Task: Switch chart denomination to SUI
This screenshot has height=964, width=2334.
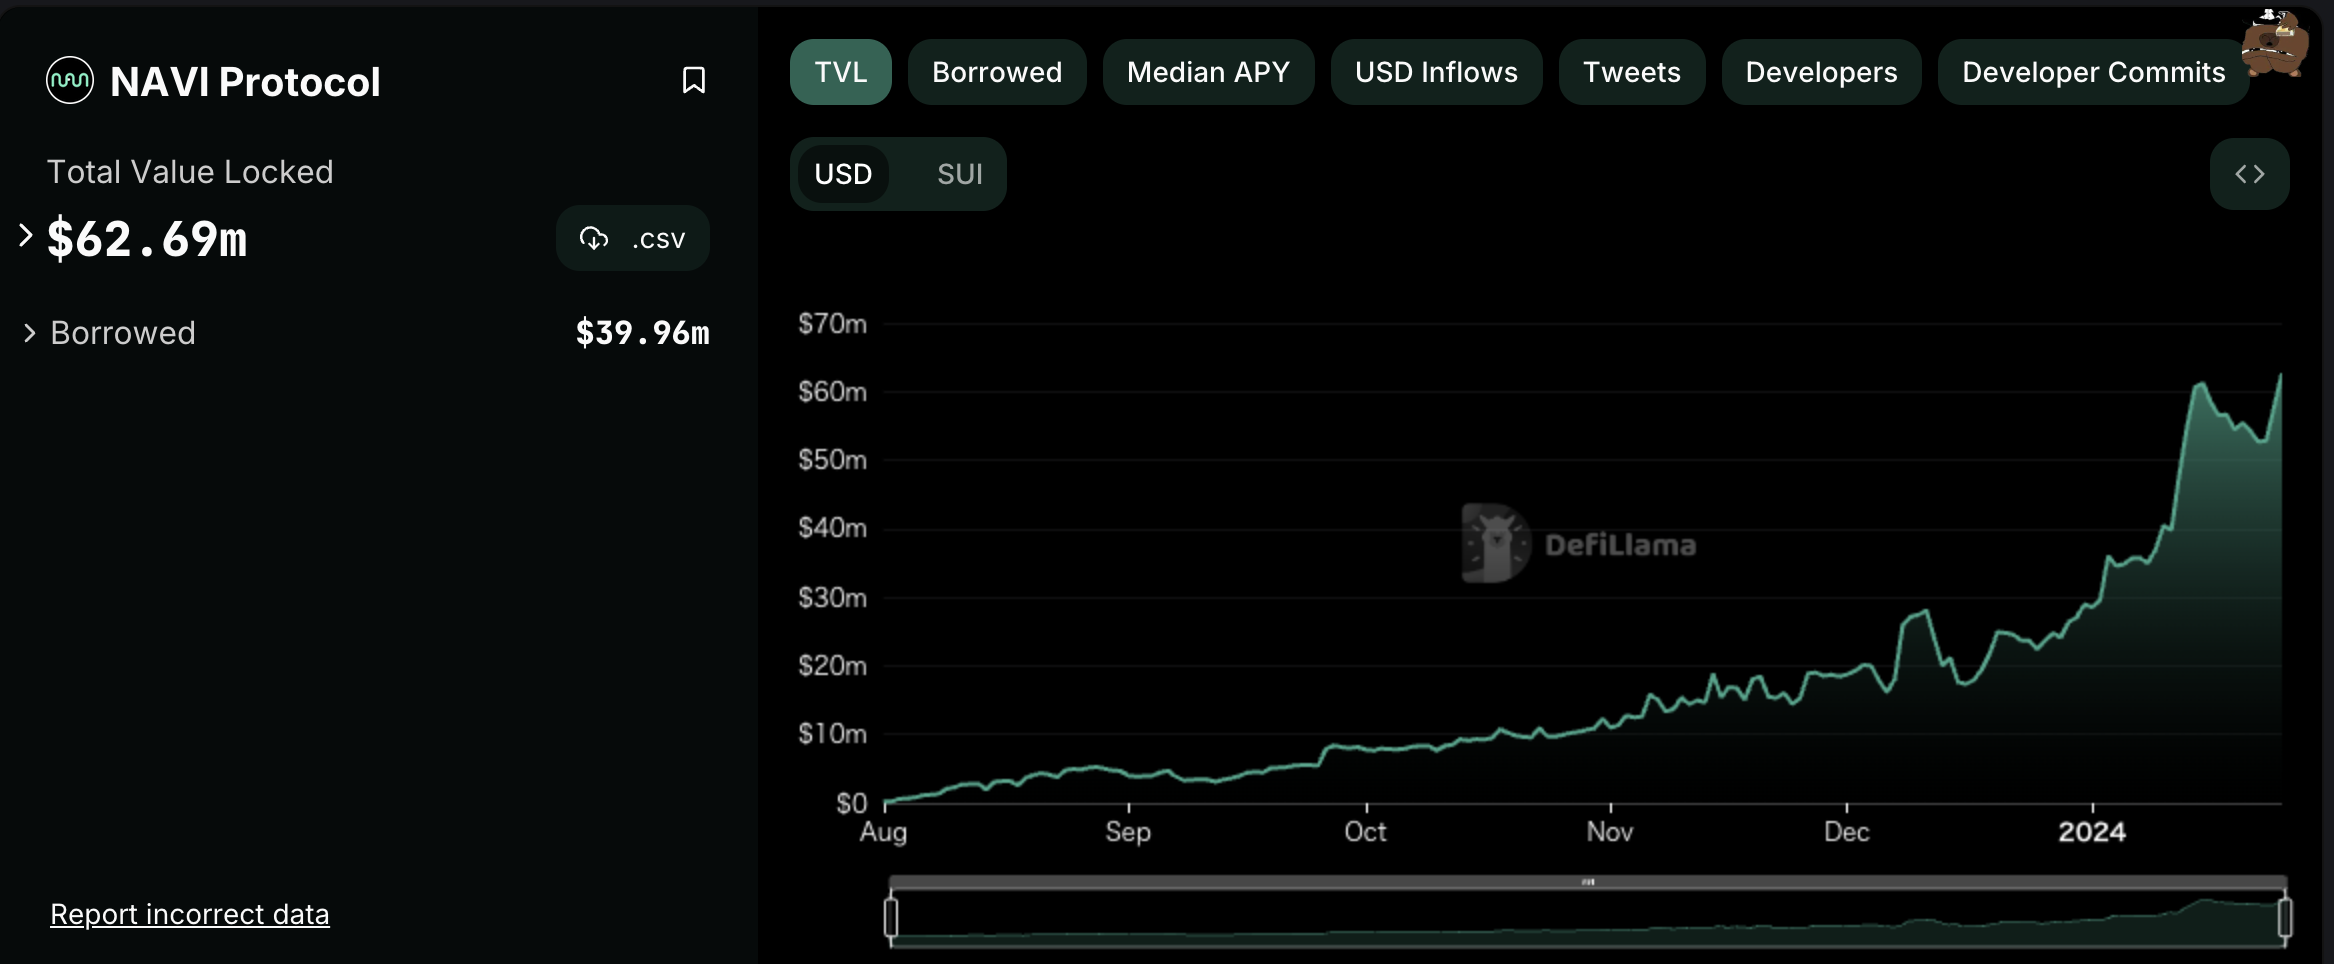Action: tap(959, 174)
